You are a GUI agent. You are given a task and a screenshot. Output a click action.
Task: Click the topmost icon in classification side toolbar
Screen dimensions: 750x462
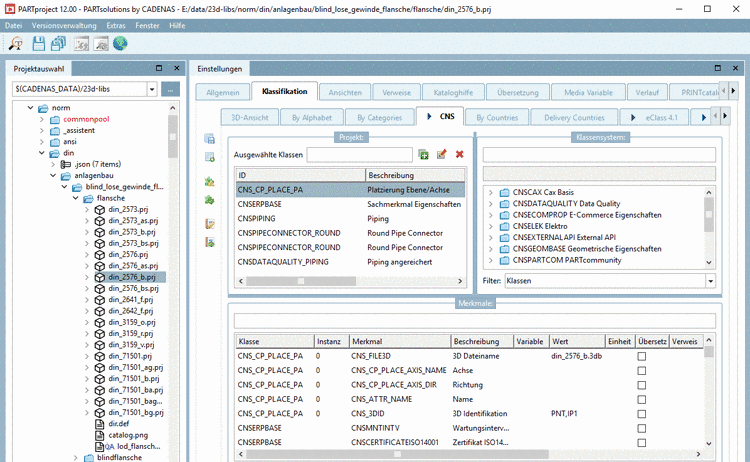pyautogui.click(x=210, y=139)
